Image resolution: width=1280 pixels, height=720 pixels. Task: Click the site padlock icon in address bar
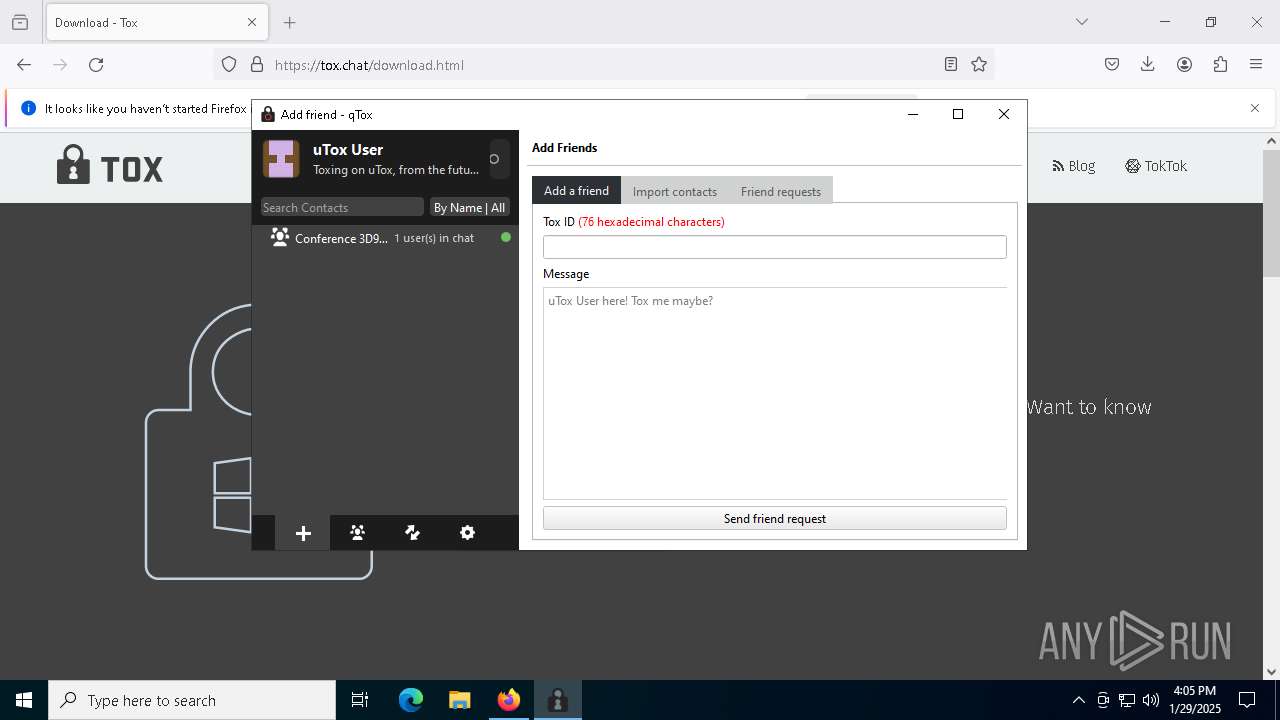(x=257, y=65)
